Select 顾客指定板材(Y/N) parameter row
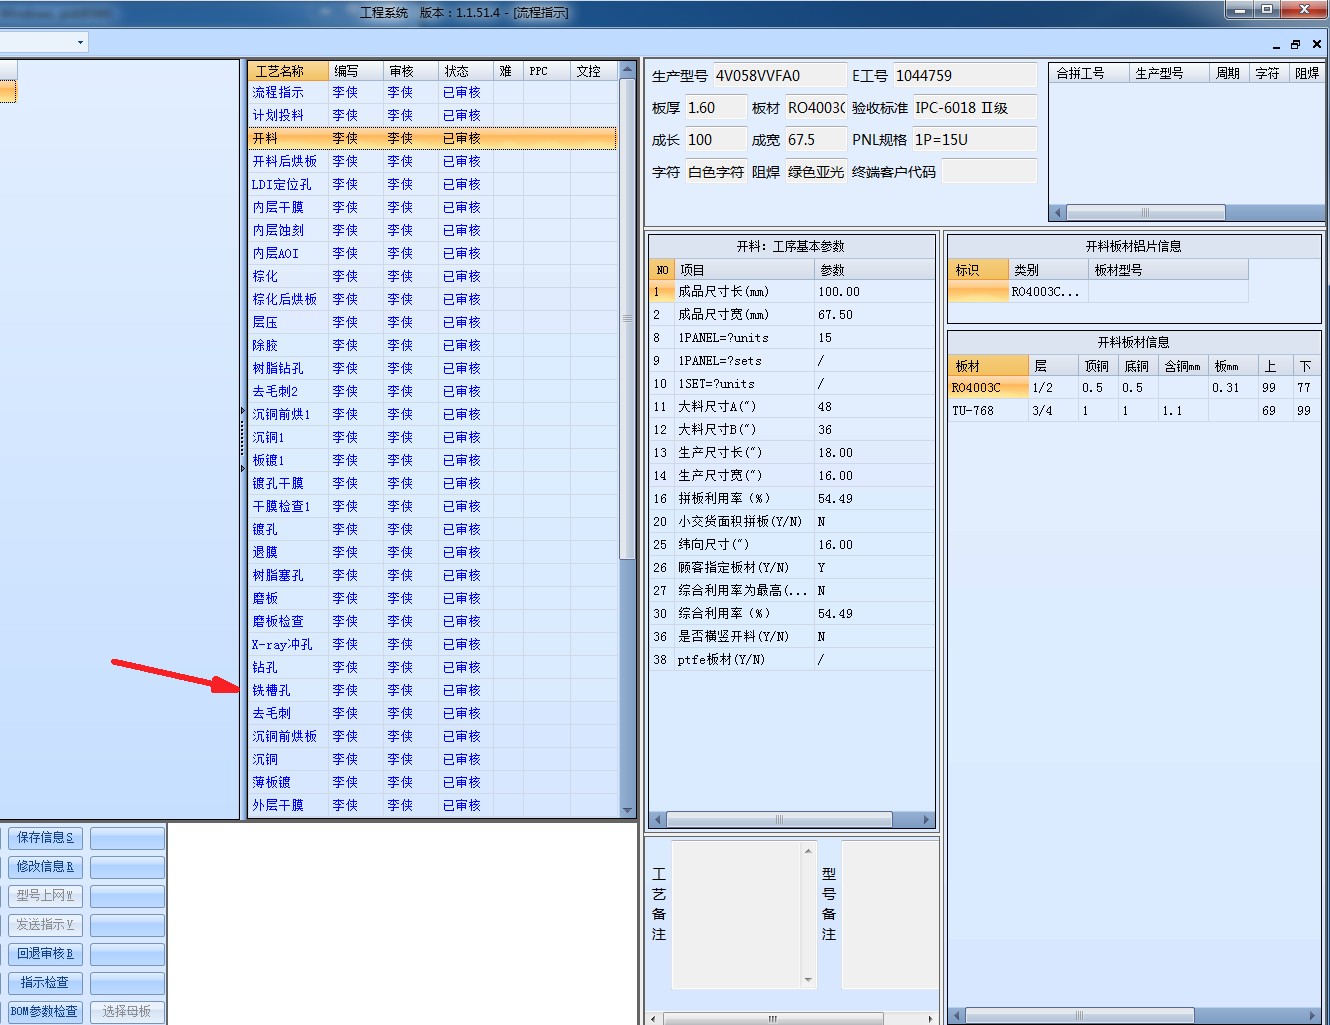 792,568
